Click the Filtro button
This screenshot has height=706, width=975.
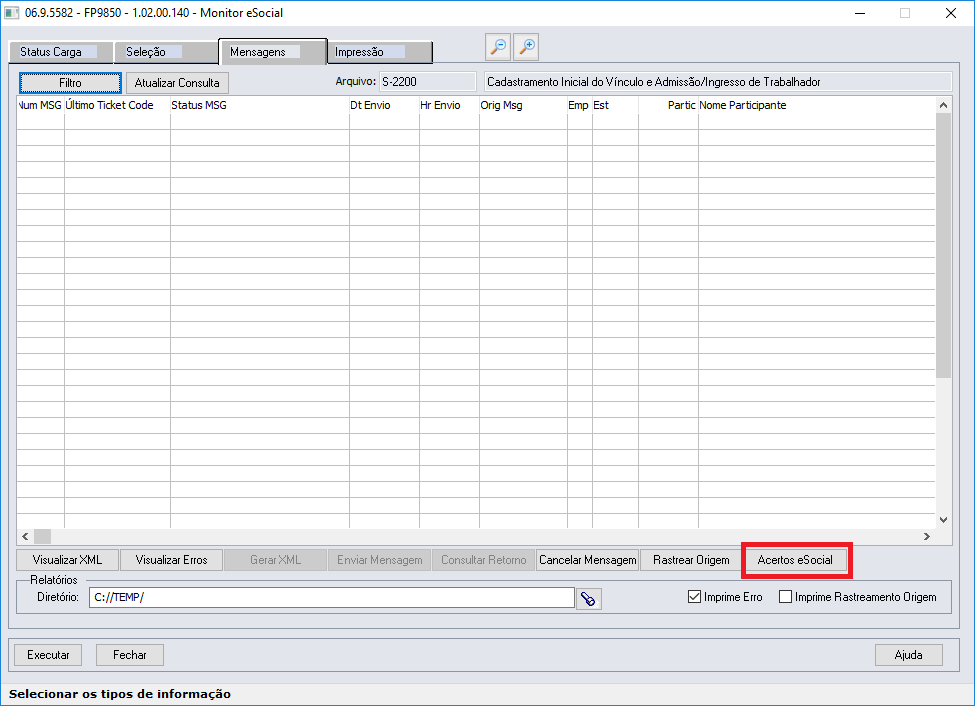[70, 83]
